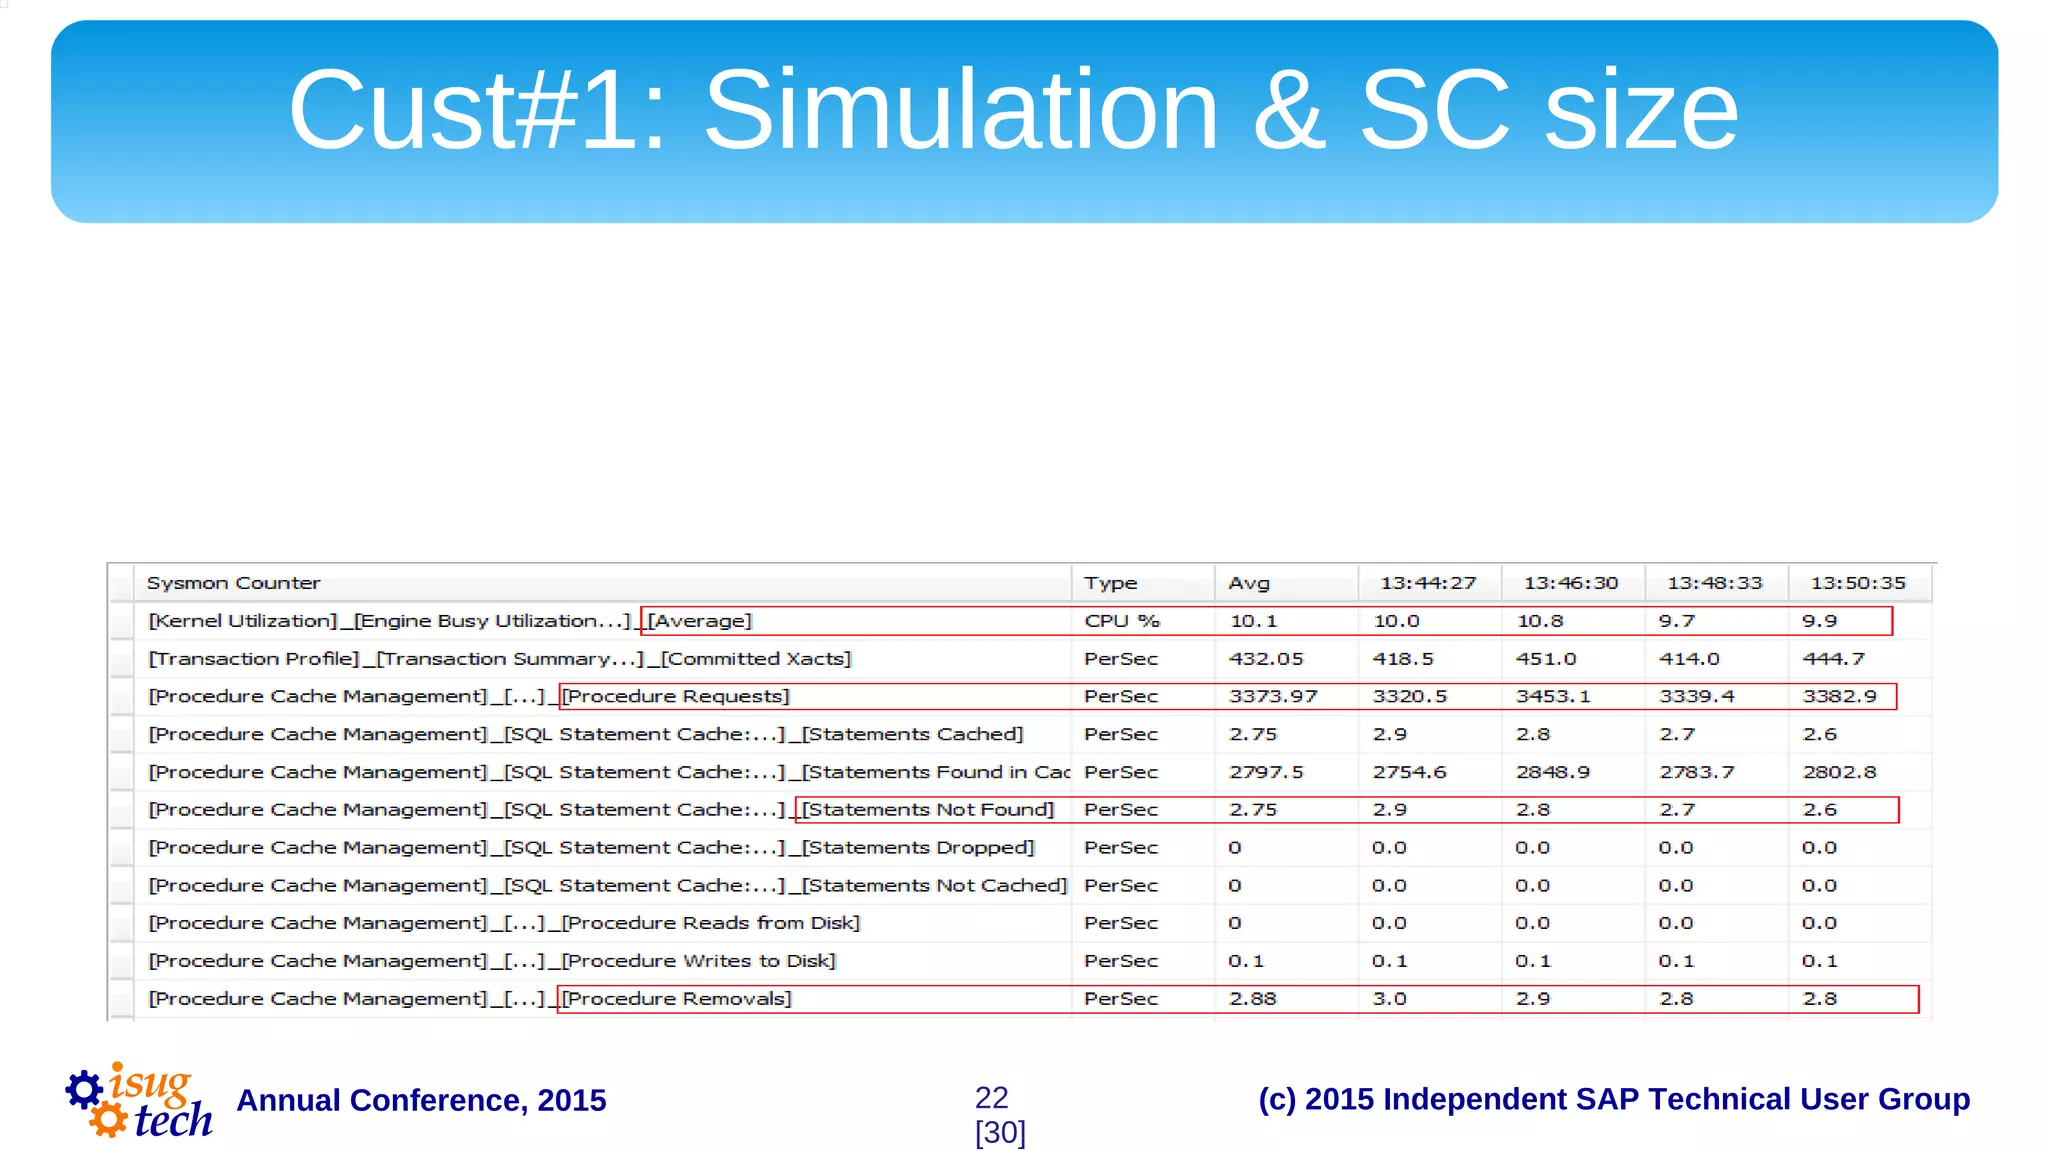The width and height of the screenshot is (2048, 1150).
Task: Select the Statements Found in Cache row
Action: [x=1020, y=772]
